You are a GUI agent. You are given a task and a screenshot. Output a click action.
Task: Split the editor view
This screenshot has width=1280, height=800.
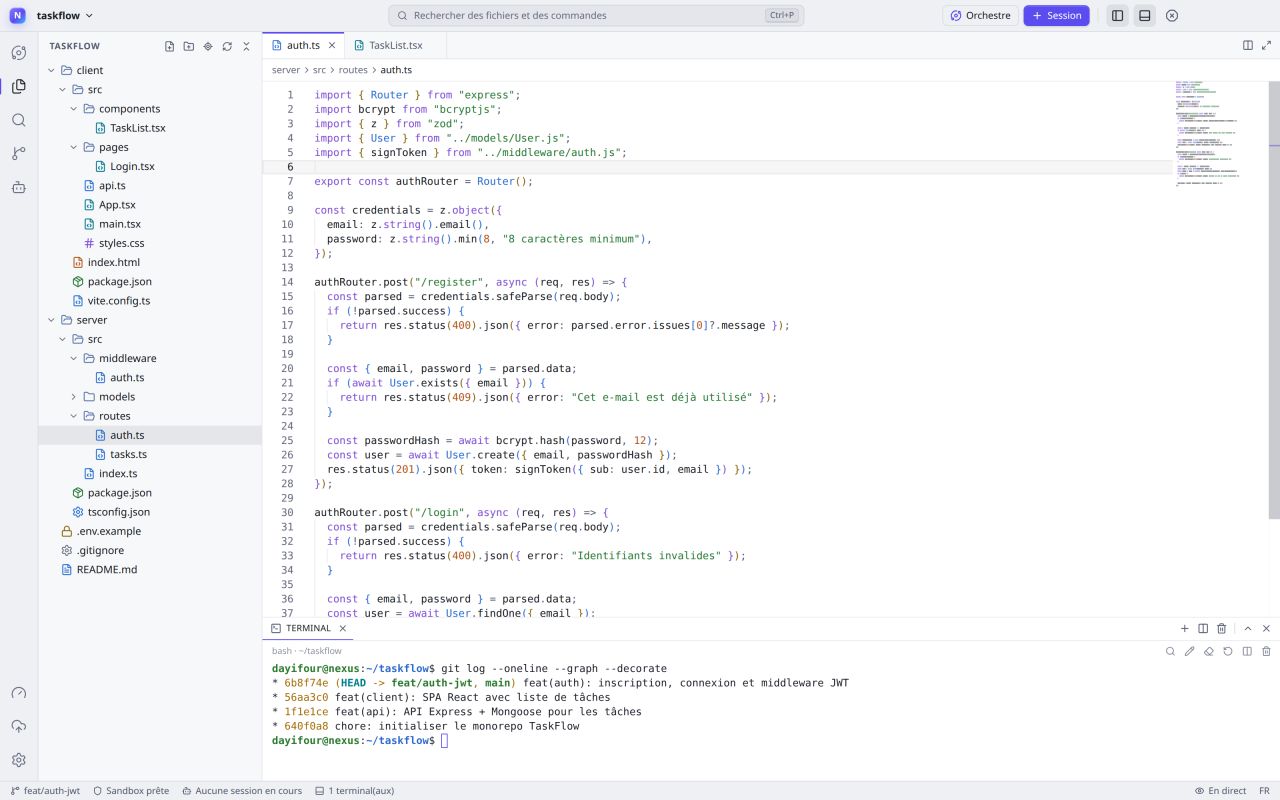pyautogui.click(x=1248, y=45)
